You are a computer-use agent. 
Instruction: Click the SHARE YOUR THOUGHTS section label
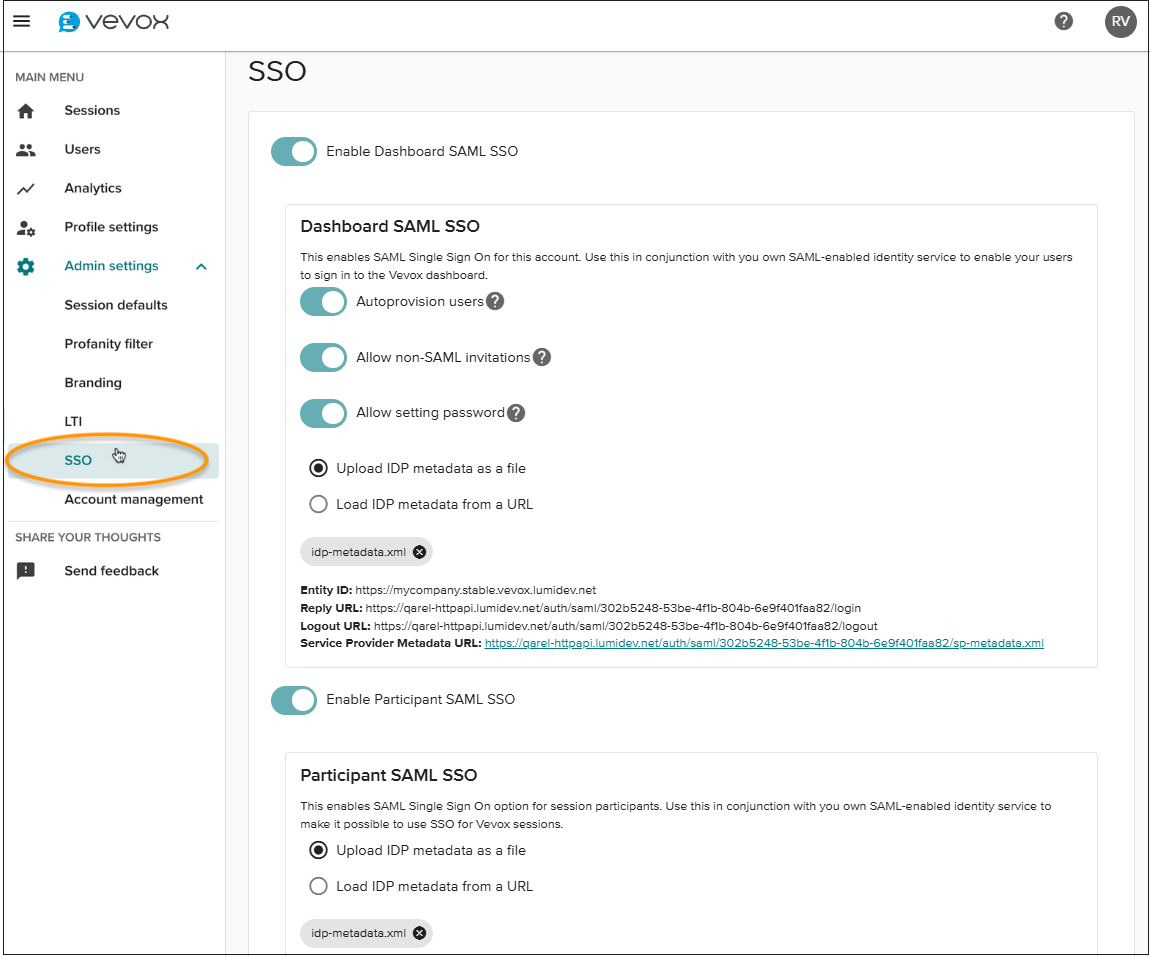pos(88,537)
